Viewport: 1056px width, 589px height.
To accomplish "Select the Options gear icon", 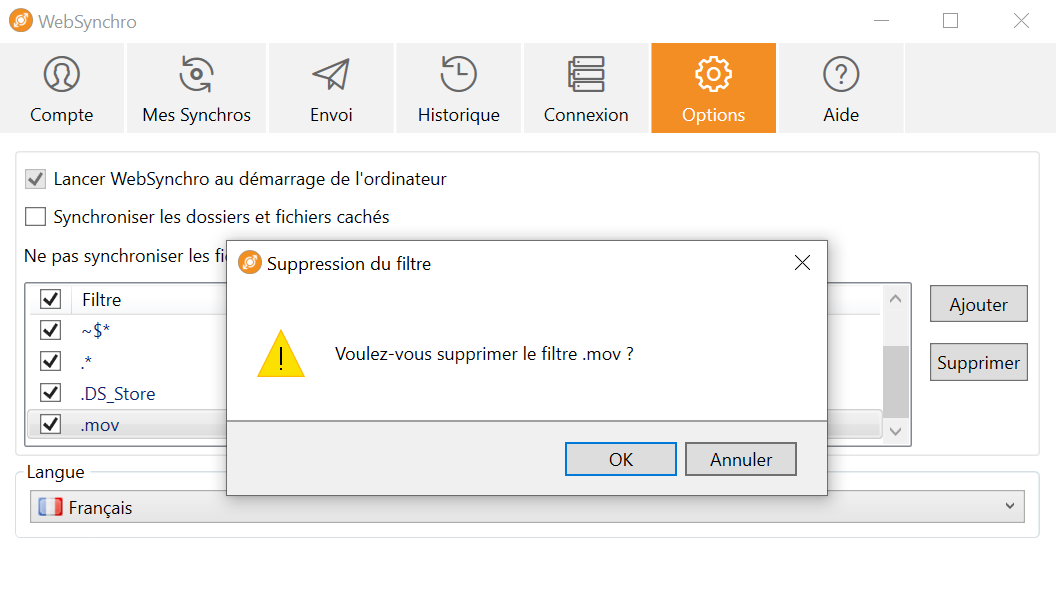I will pos(713,74).
